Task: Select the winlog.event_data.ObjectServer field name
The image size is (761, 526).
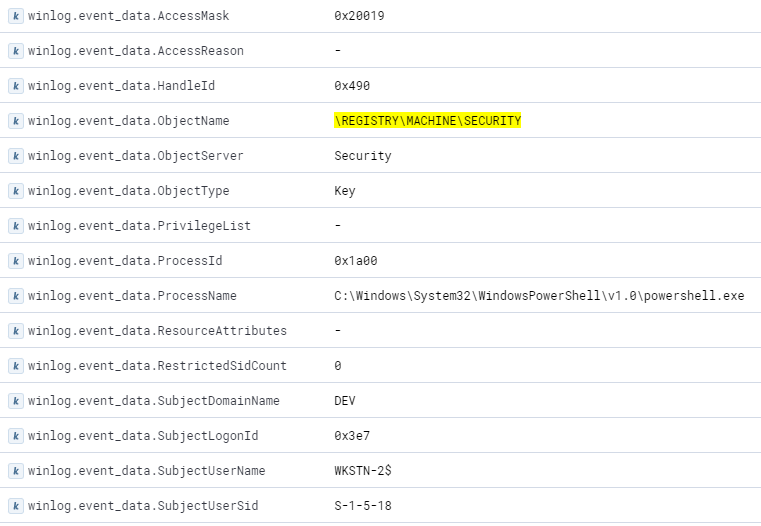Action: click(135, 156)
